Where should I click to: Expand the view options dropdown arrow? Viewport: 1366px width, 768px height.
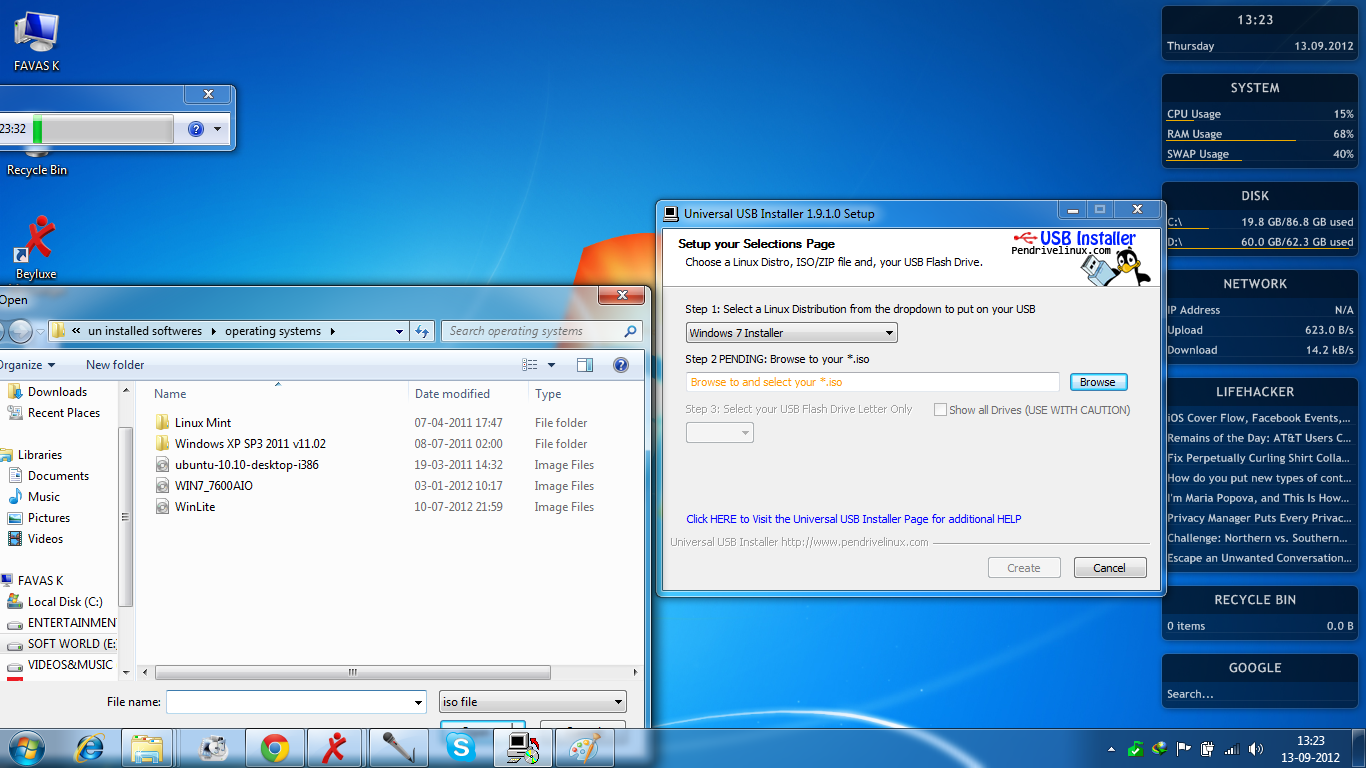click(x=551, y=365)
